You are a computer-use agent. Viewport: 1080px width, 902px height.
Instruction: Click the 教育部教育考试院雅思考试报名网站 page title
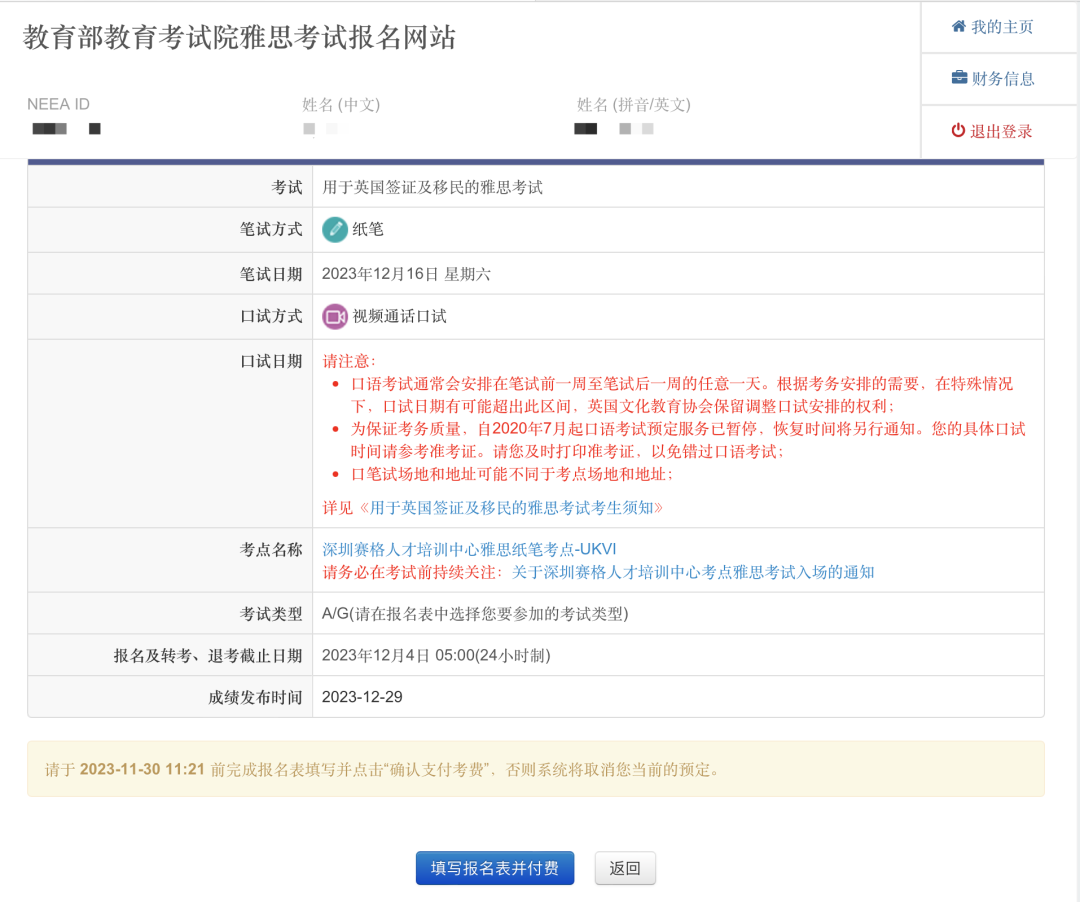(x=239, y=38)
